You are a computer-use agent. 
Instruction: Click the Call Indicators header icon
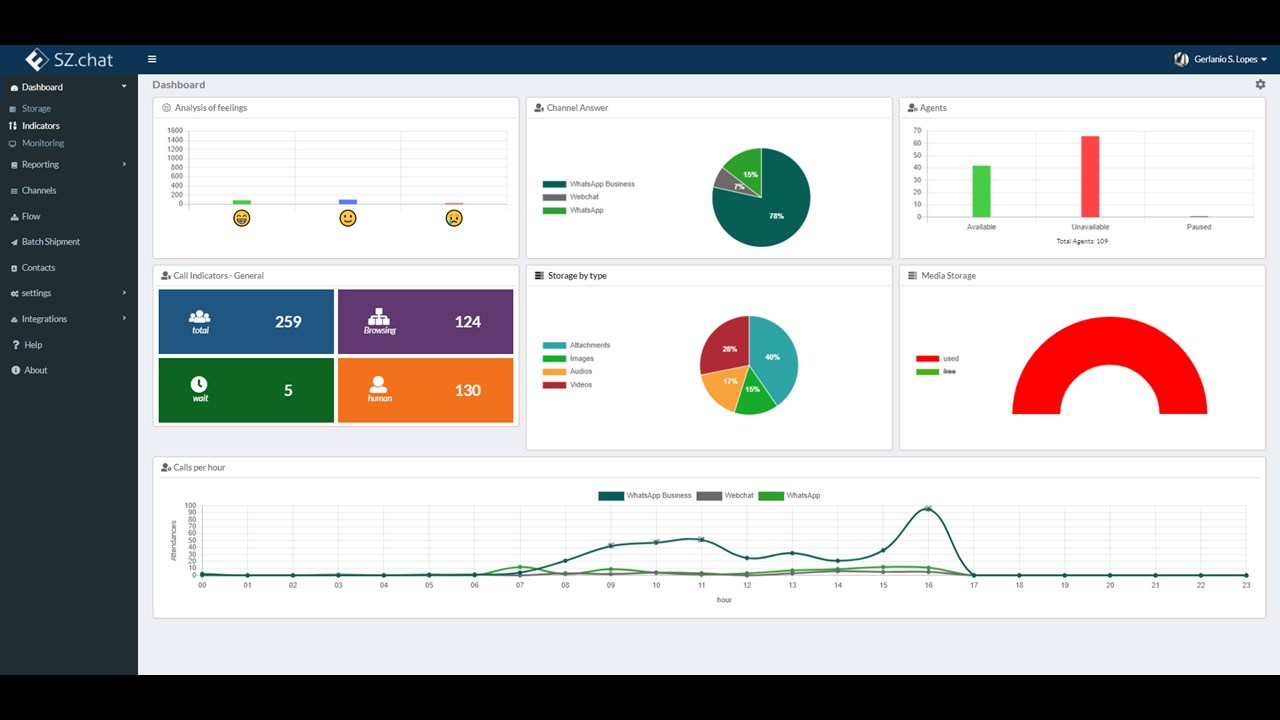click(x=166, y=276)
